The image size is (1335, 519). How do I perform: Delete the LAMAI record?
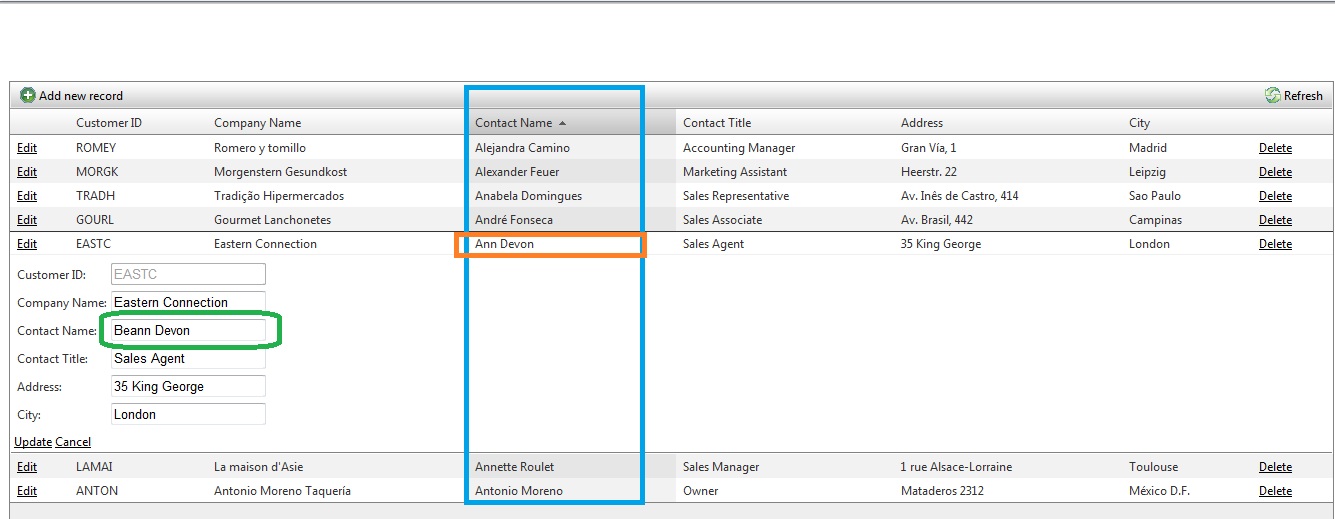pos(1275,467)
